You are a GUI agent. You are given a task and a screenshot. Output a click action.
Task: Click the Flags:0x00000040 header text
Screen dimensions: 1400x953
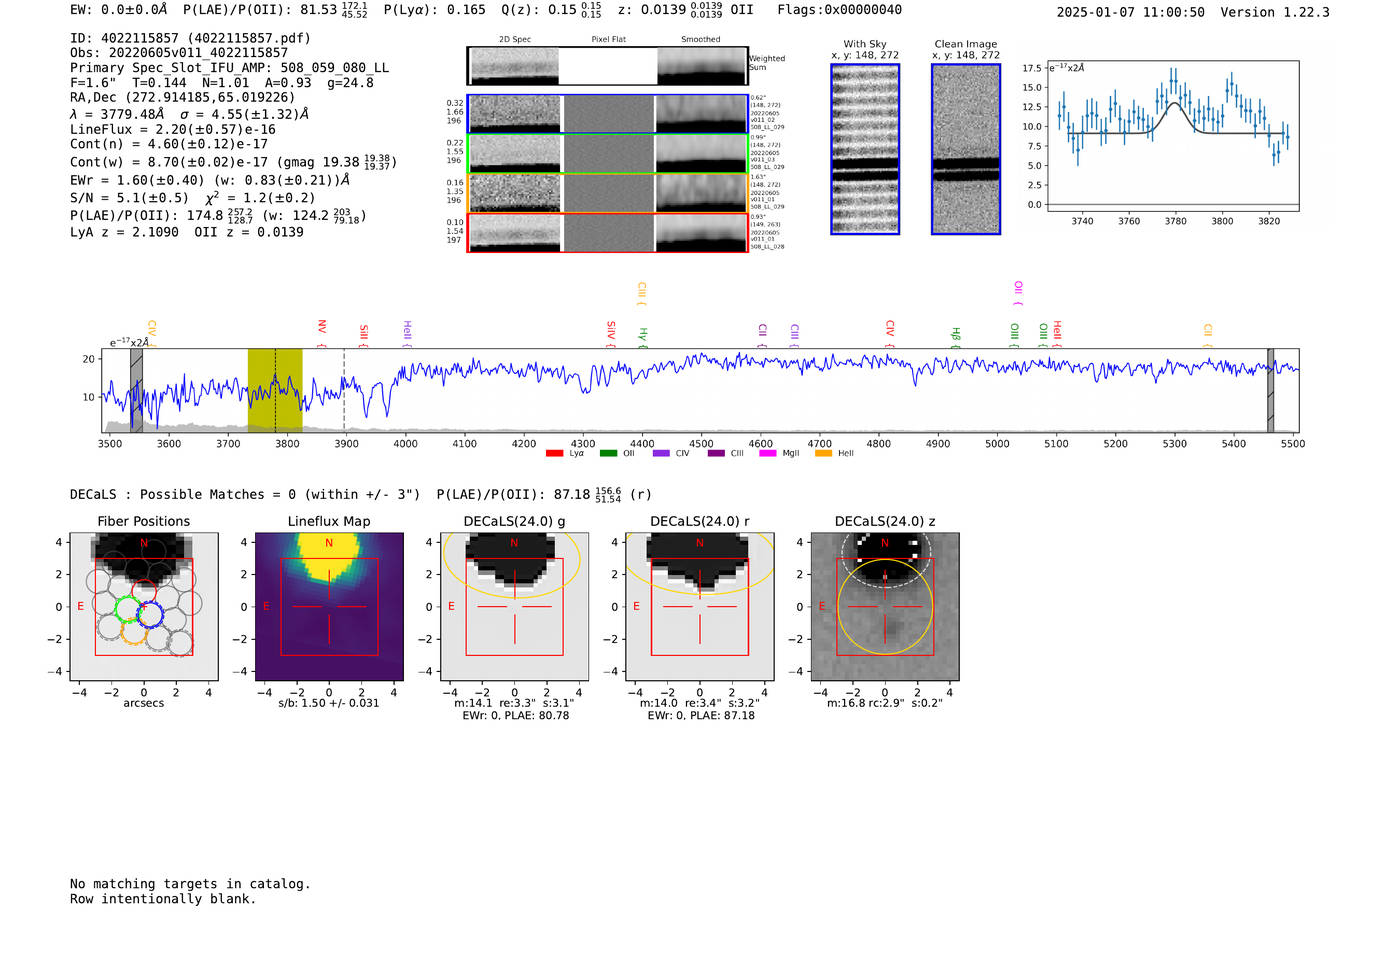point(840,10)
